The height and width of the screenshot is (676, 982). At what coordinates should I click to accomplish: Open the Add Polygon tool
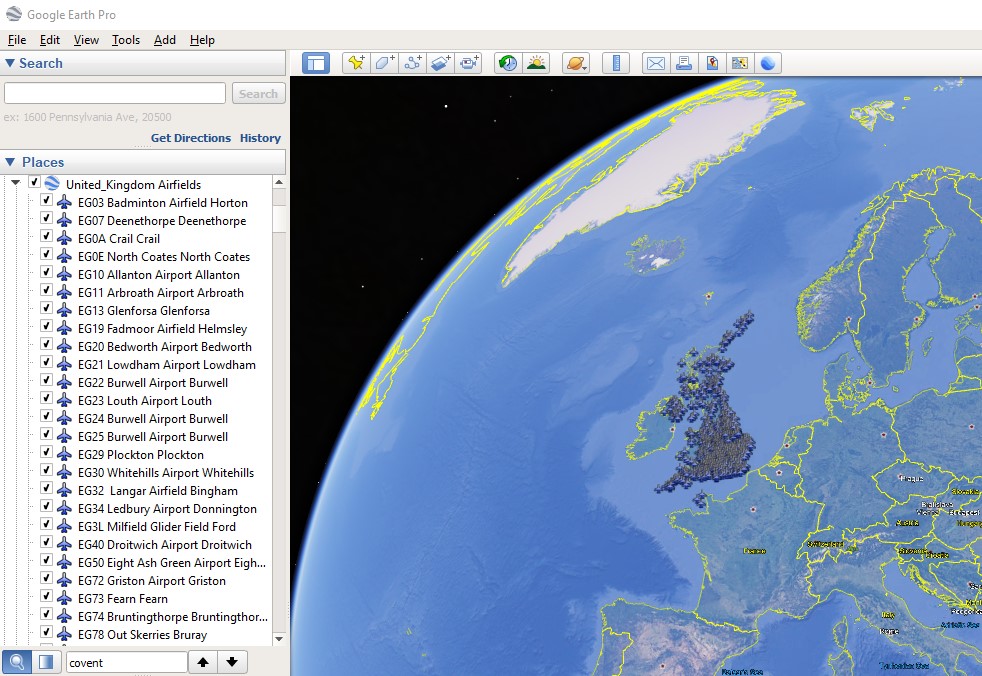pos(384,62)
